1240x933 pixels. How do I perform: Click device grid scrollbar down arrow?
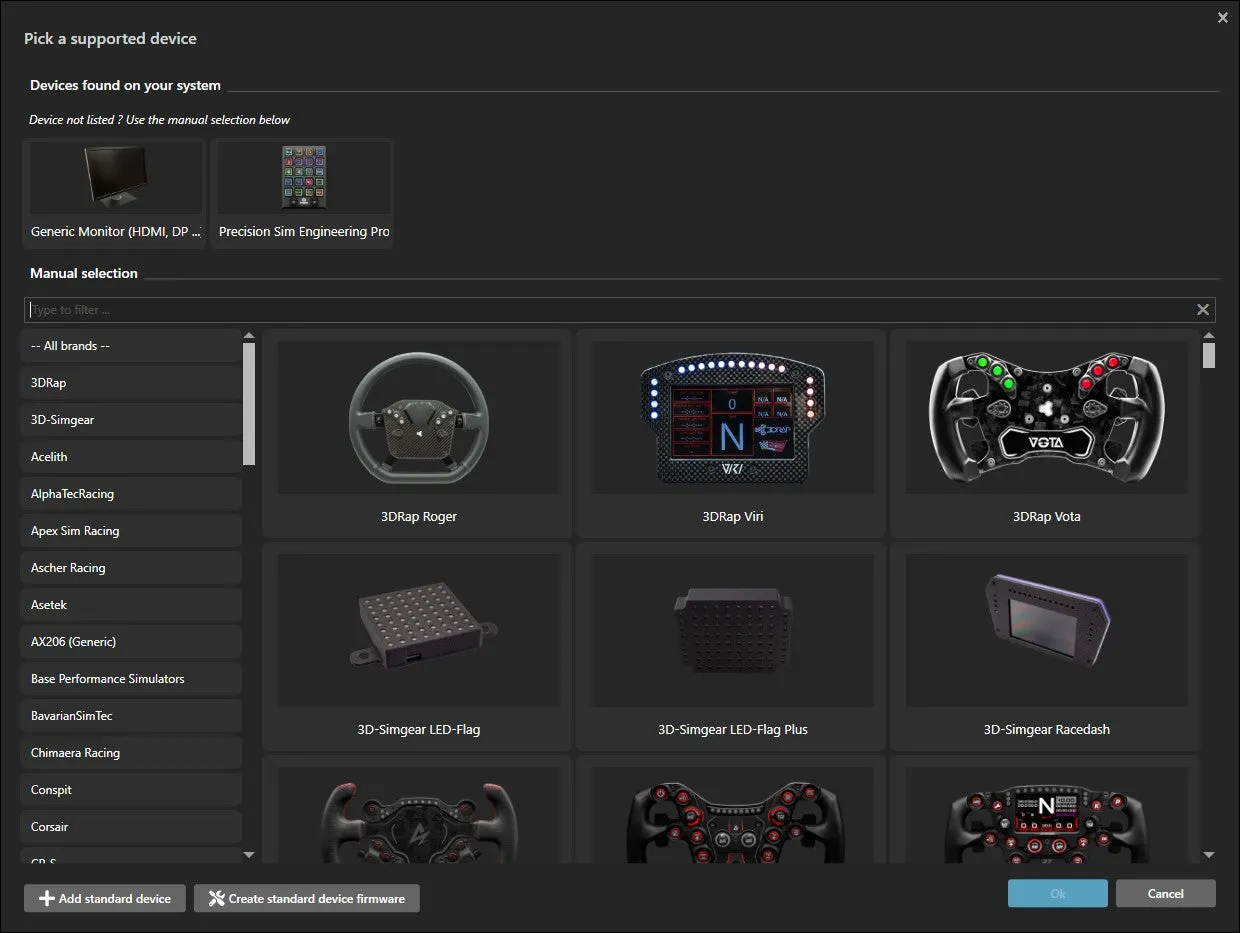point(1209,855)
